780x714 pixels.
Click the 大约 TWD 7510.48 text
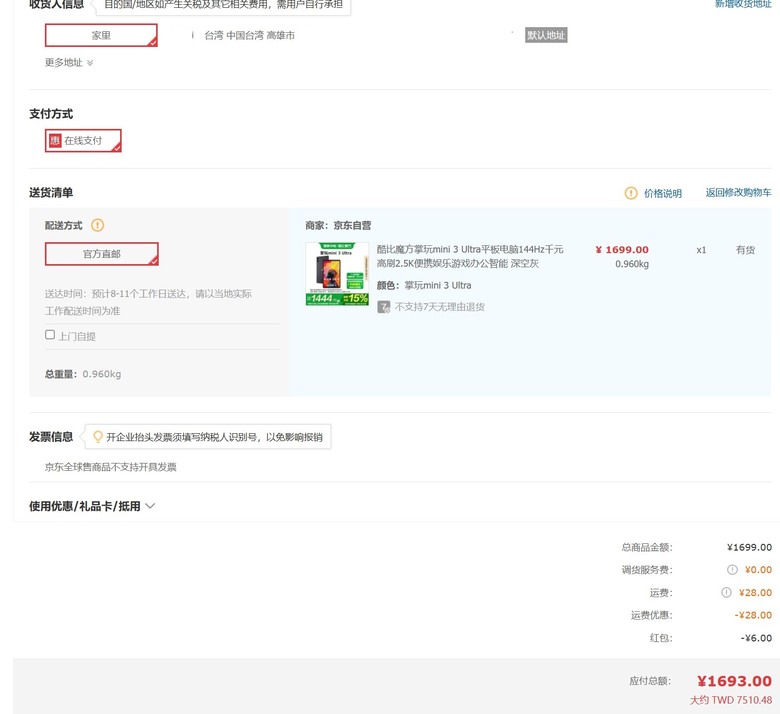click(731, 701)
